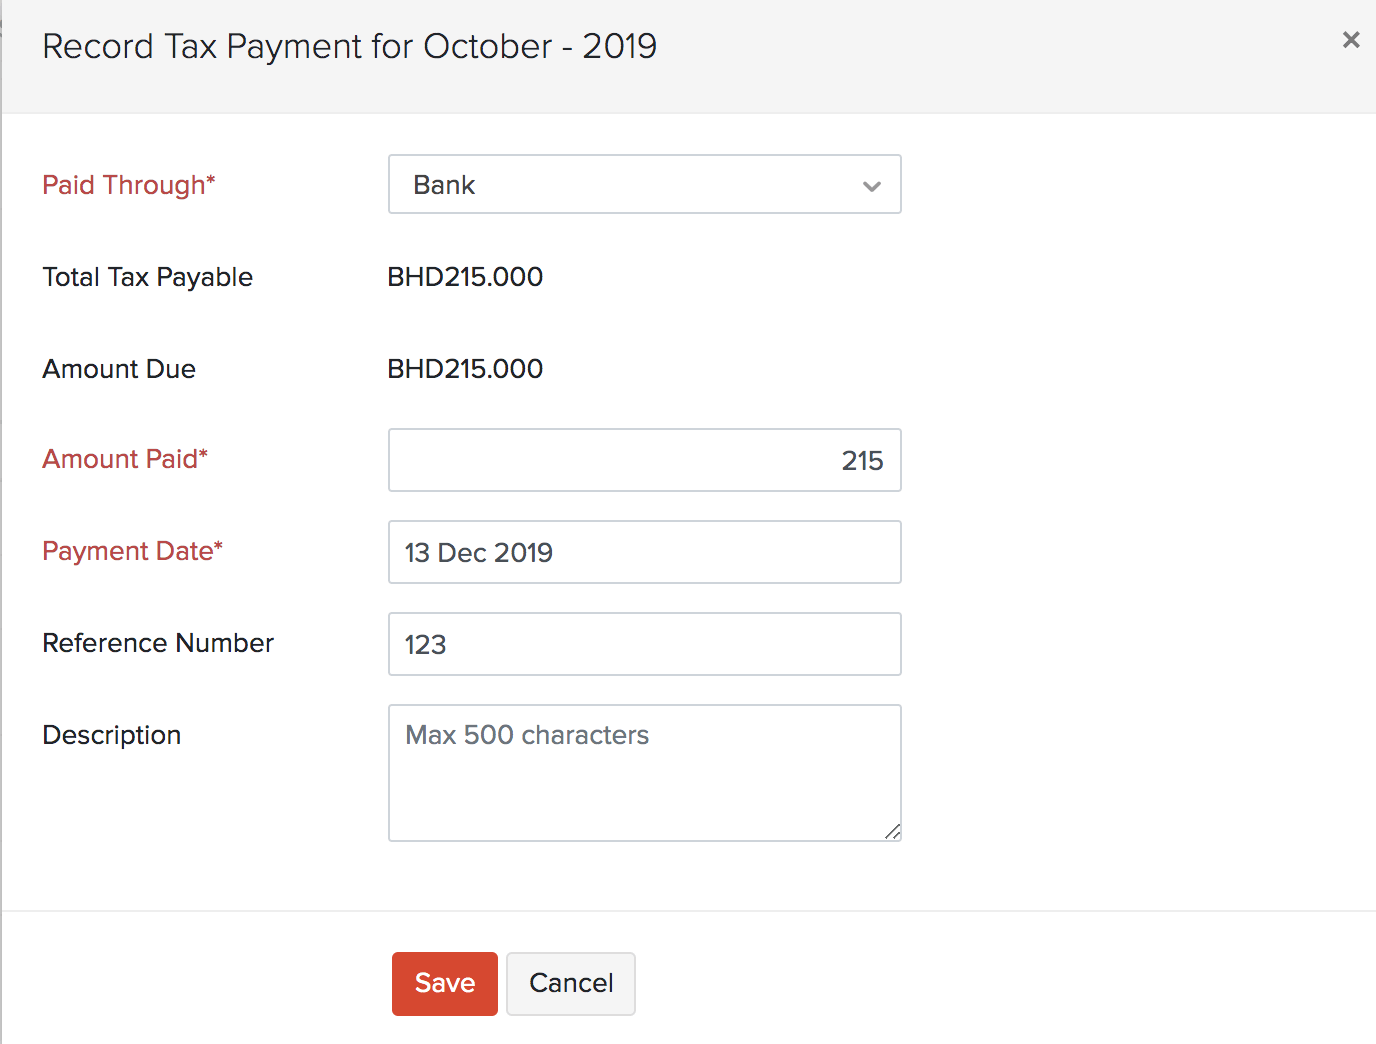Close the Record Tax Payment dialog
The height and width of the screenshot is (1044, 1376).
(x=1351, y=40)
